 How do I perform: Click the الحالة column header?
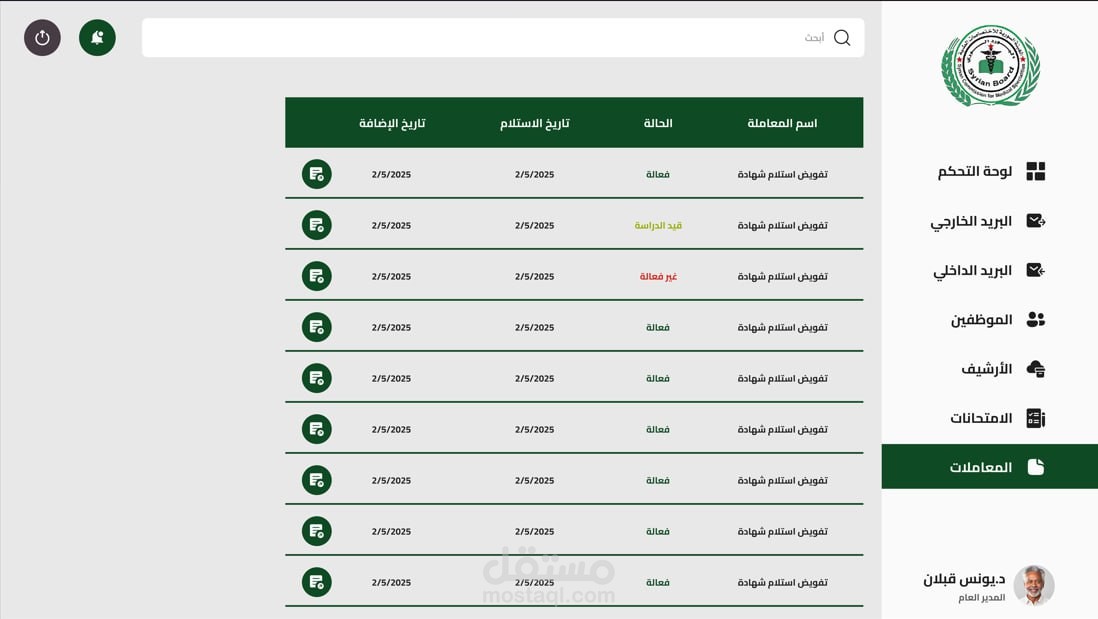pos(657,123)
